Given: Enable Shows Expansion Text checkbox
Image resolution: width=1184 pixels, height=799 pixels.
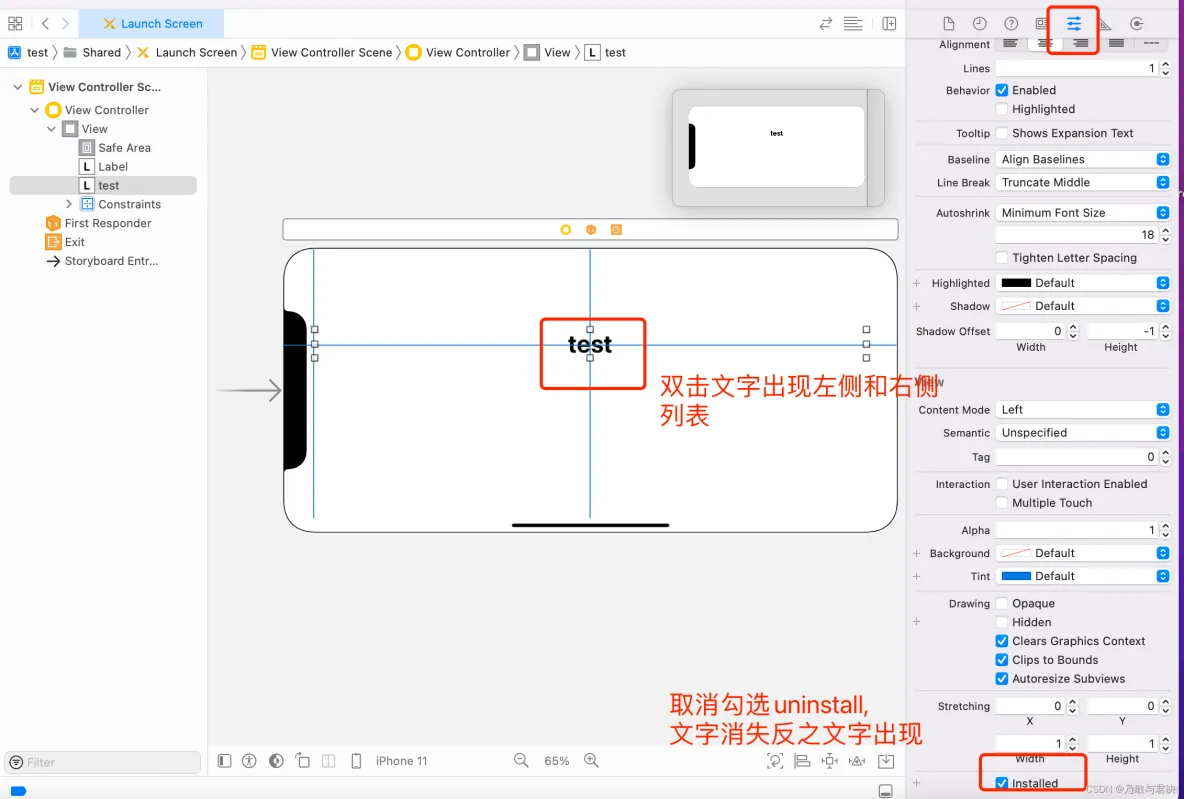Looking at the screenshot, I should (x=1001, y=133).
